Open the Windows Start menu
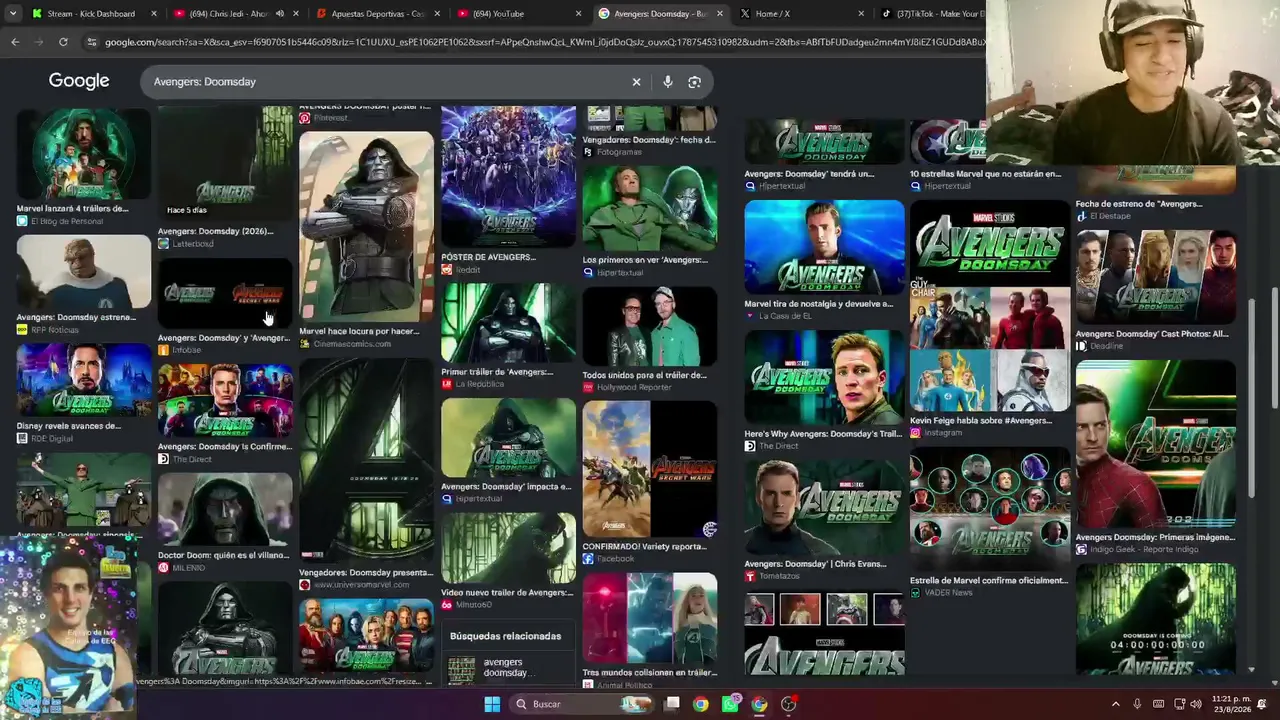The height and width of the screenshot is (720, 1280). point(492,704)
